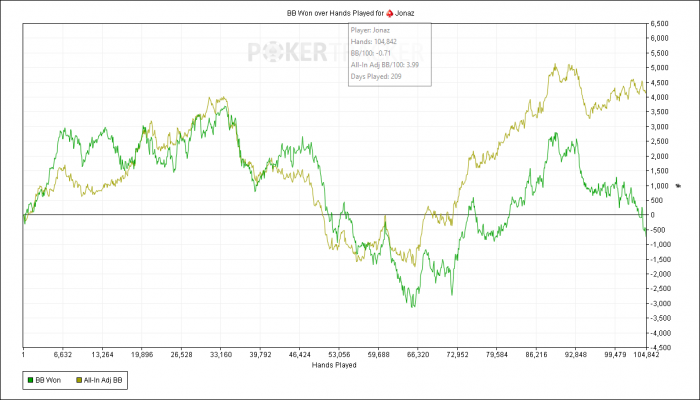Click the 72,952 x-axis tick label
Image resolution: width=700 pixels, height=400 pixels.
(x=457, y=355)
